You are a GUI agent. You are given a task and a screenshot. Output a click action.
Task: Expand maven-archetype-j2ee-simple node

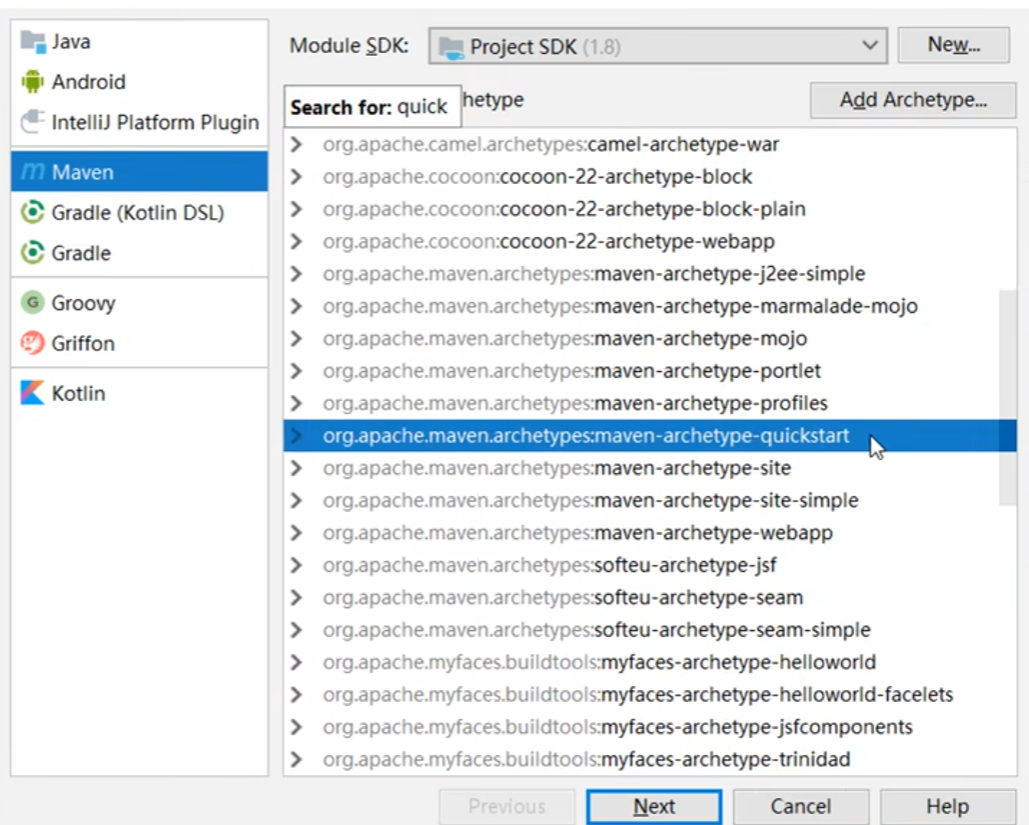[297, 274]
